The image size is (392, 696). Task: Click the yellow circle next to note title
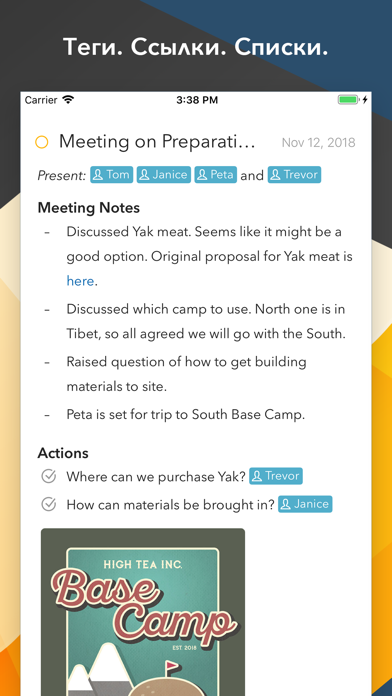coord(42,142)
